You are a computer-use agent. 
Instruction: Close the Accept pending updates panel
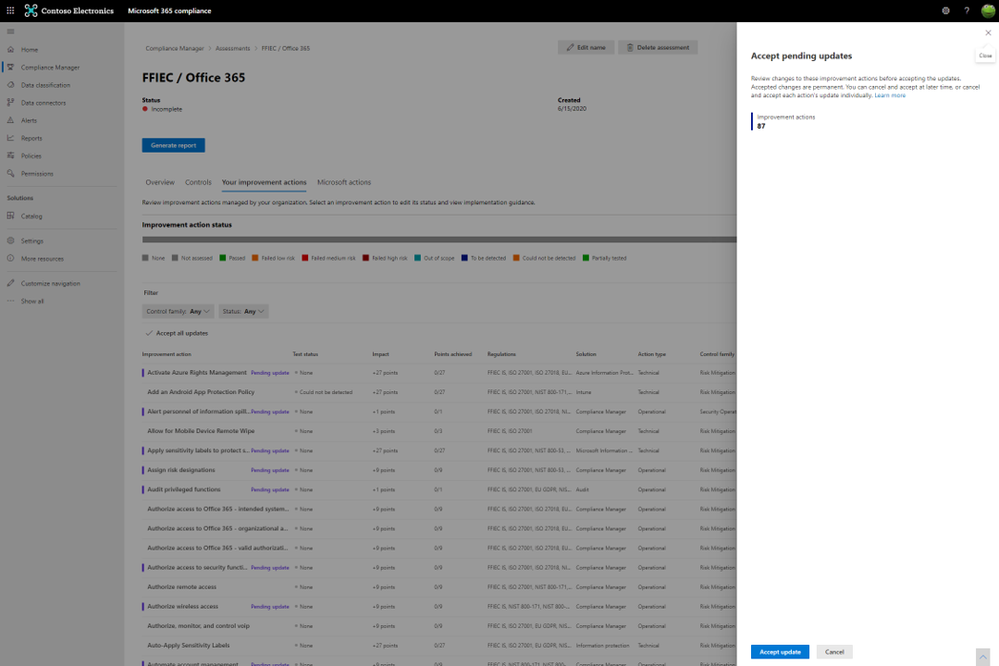(x=988, y=33)
